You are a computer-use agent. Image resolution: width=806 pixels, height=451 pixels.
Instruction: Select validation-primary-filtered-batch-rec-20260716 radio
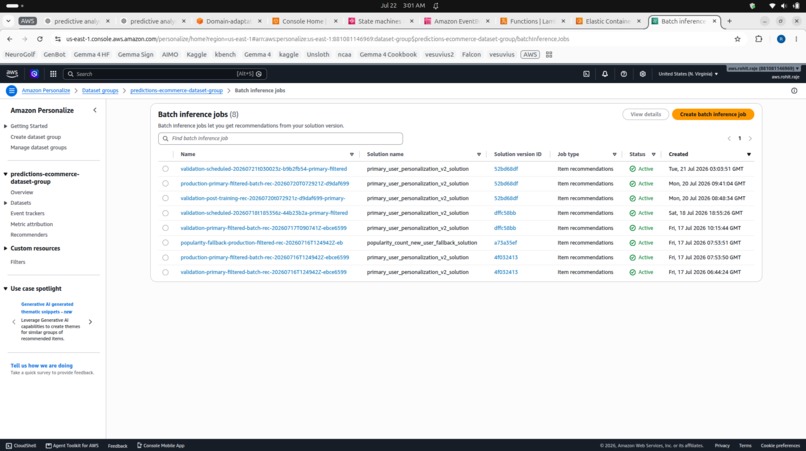[x=165, y=272]
